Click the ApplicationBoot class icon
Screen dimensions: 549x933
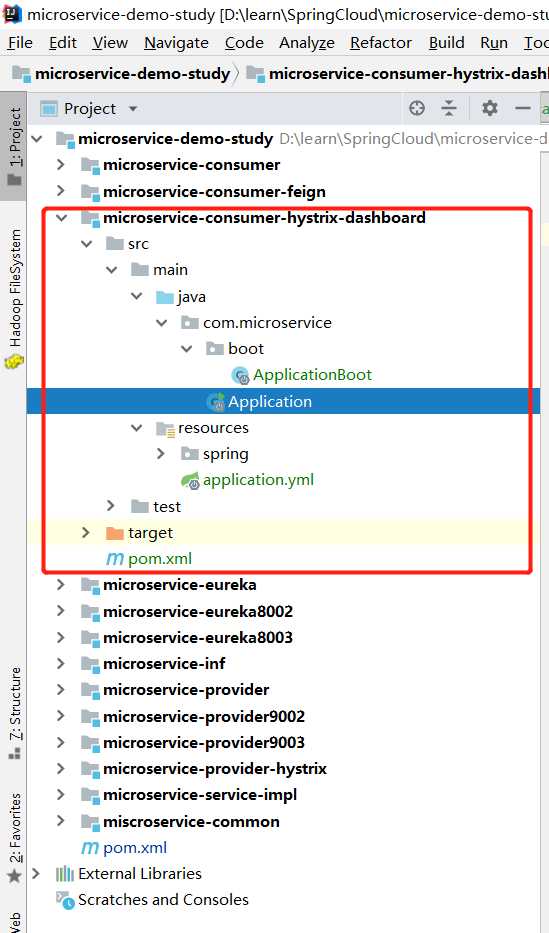tap(240, 375)
